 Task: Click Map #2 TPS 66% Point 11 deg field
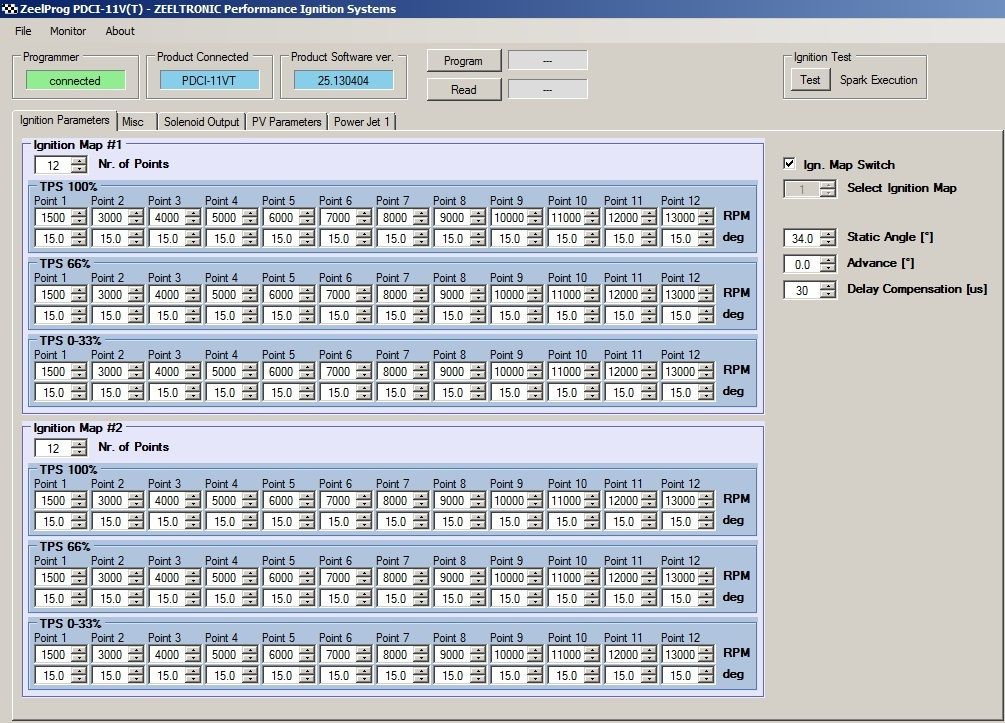coord(623,599)
